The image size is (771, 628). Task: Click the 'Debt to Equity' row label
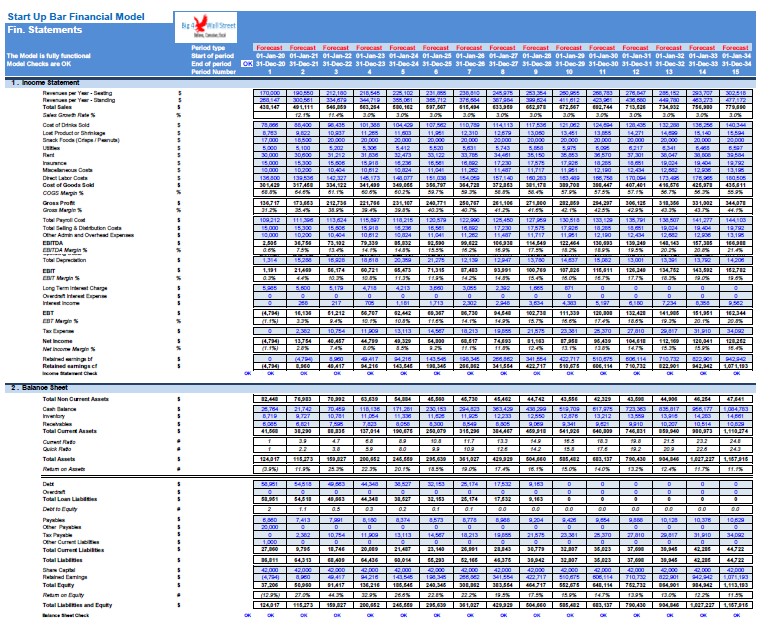[61, 509]
